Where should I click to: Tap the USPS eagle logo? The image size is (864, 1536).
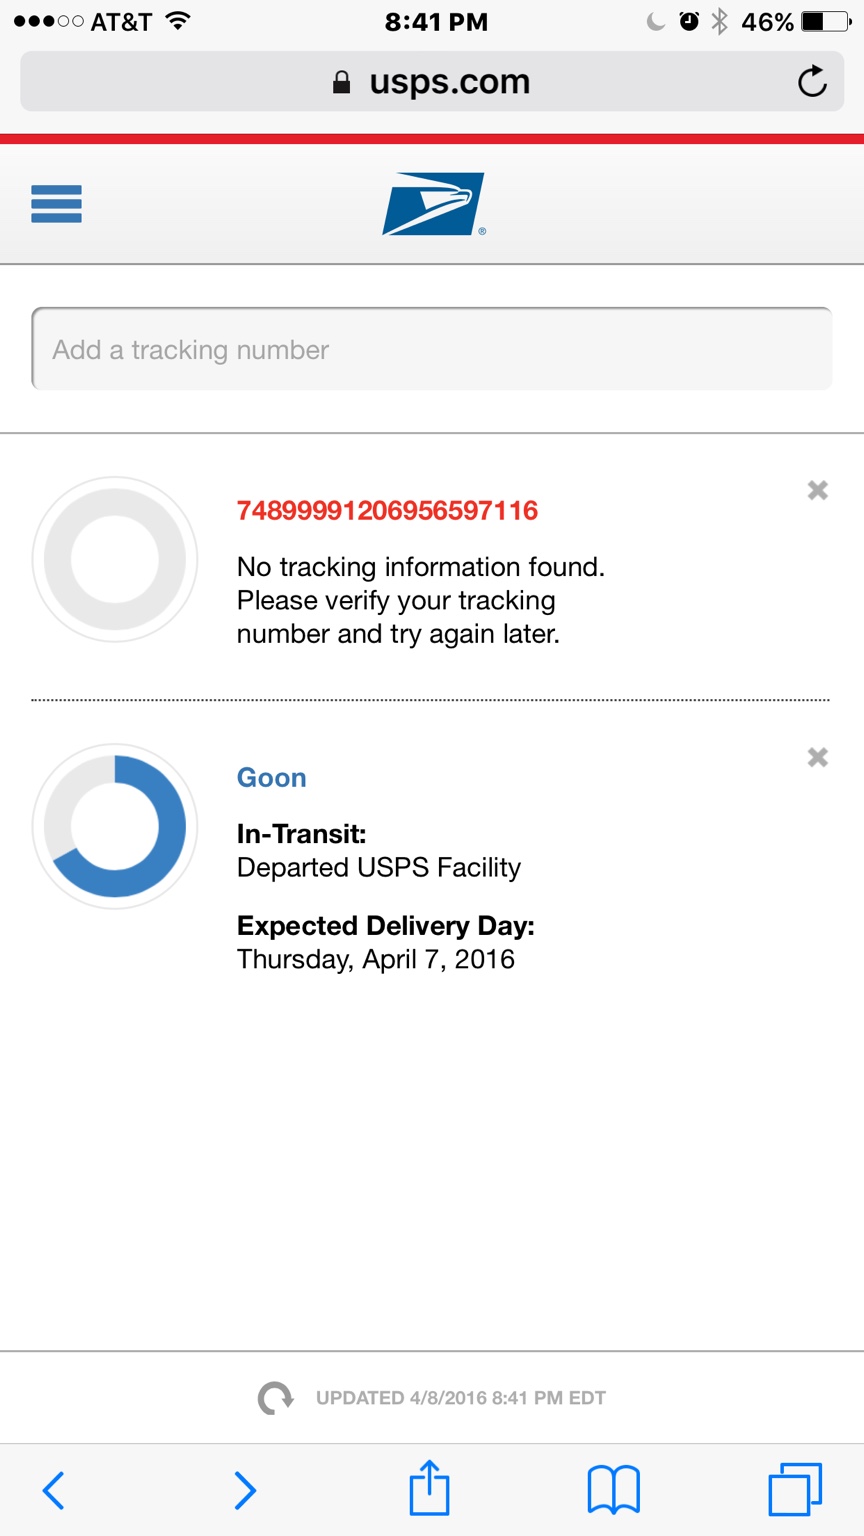pos(433,204)
